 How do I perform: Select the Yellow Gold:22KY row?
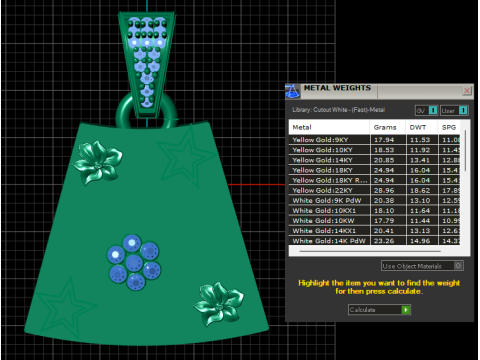coord(374,190)
